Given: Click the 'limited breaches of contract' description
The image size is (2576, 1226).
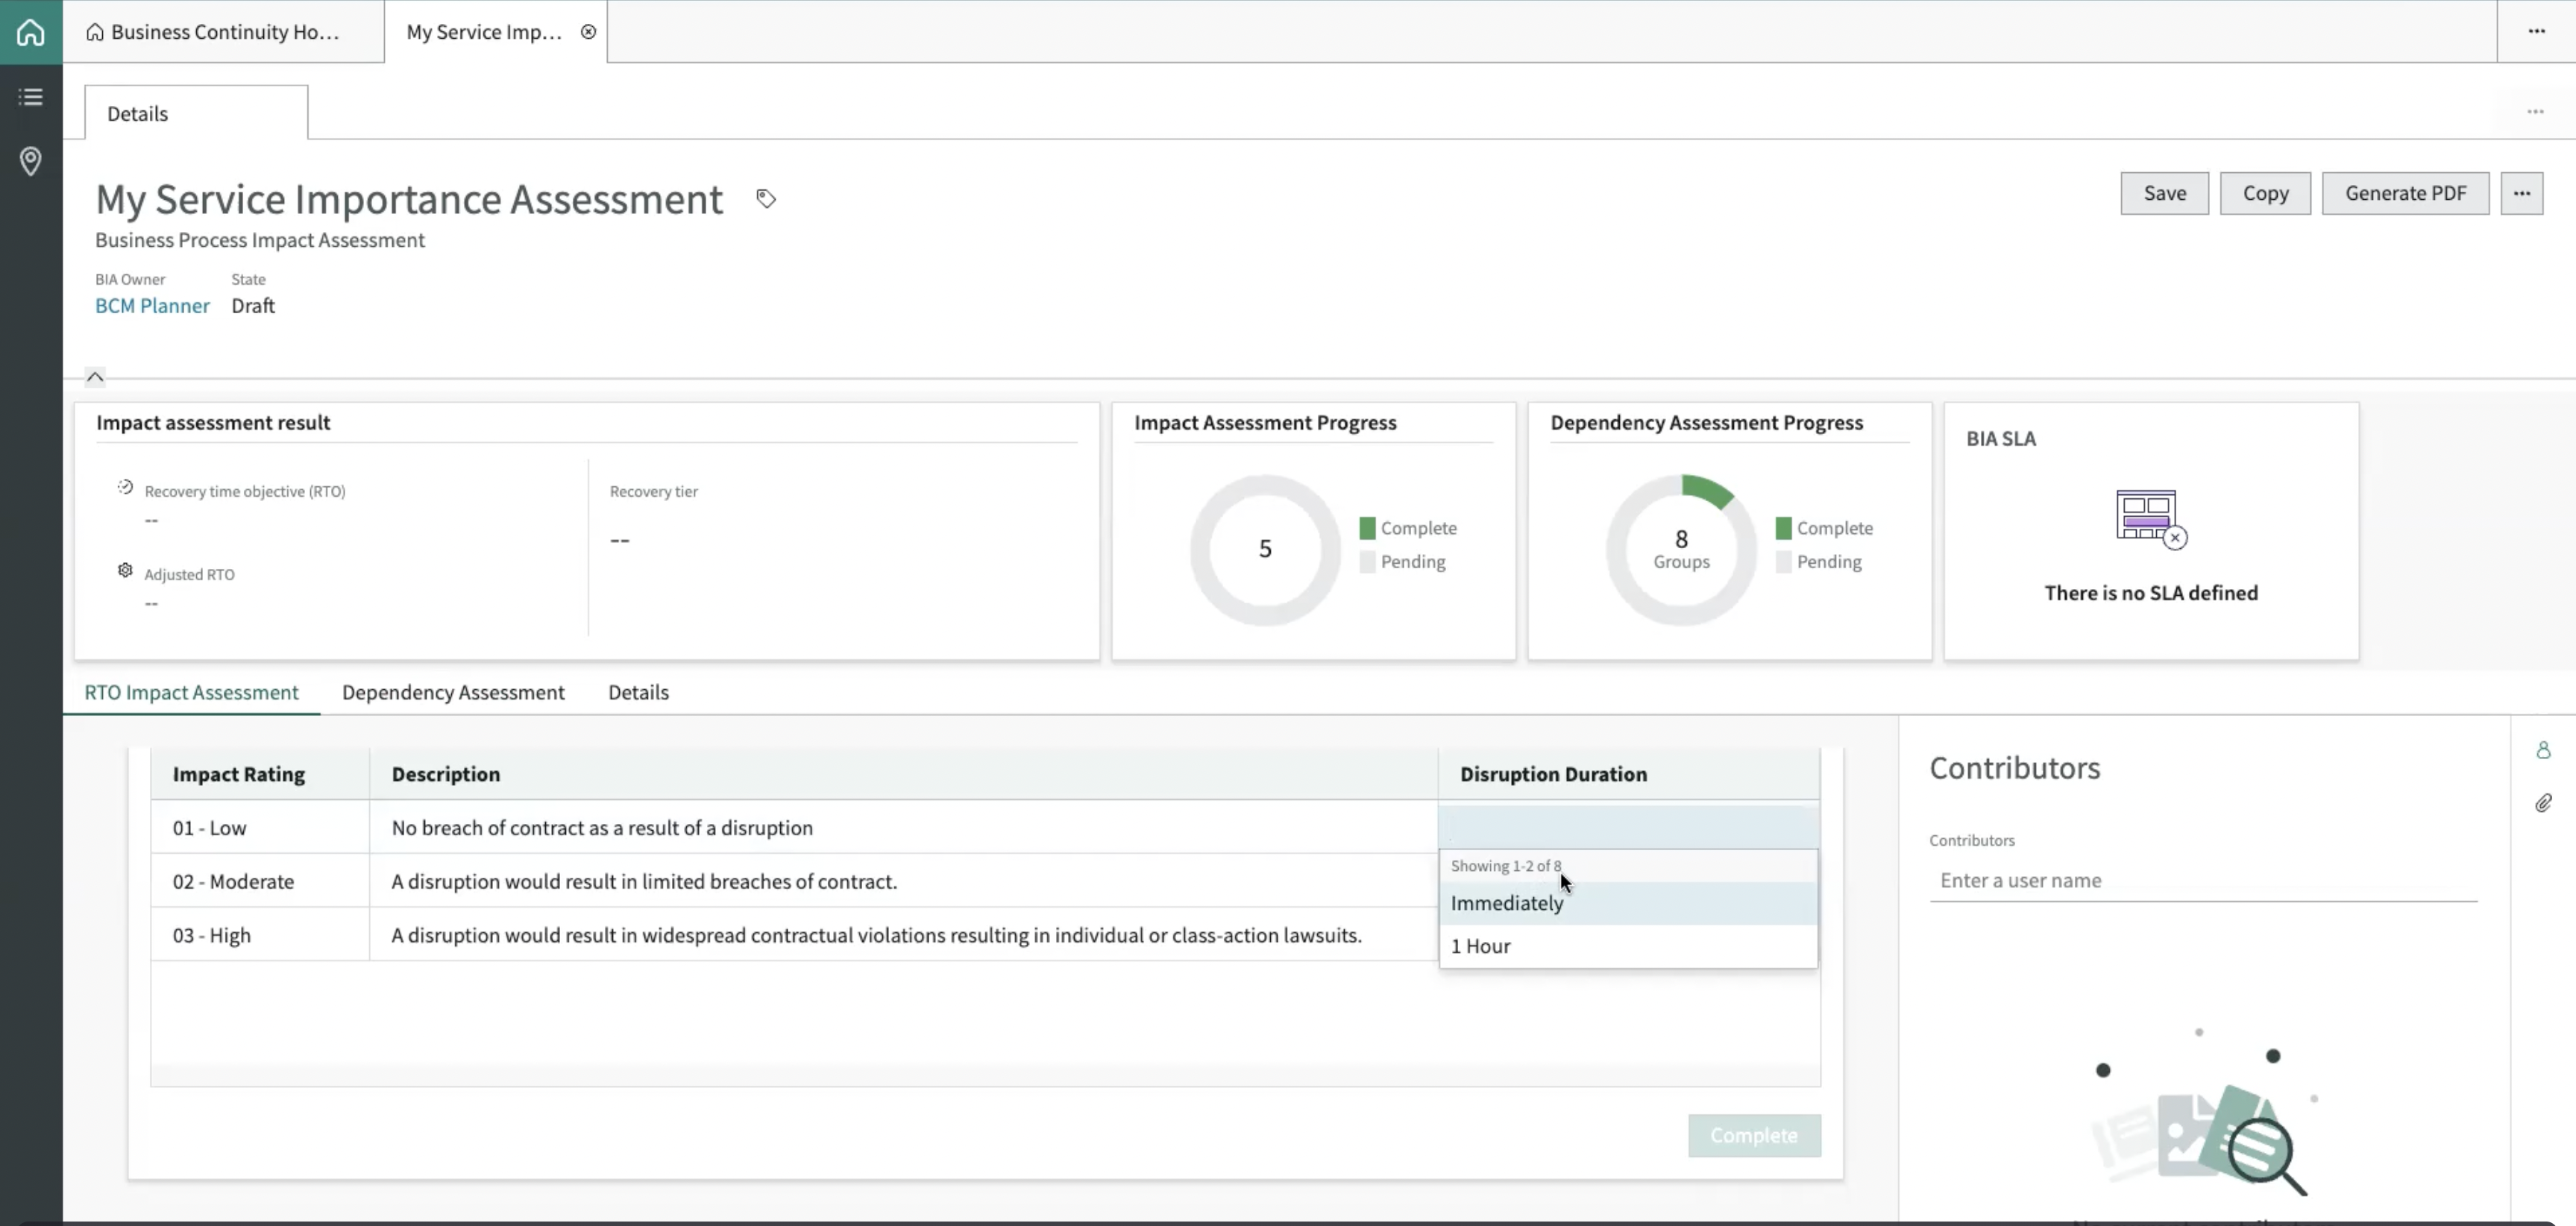Looking at the screenshot, I should click(644, 882).
